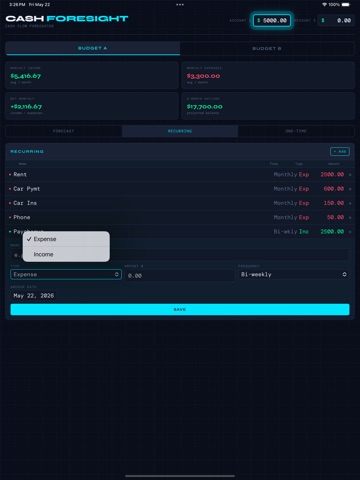360x480 pixels.
Task: Click the Car Pymt amount 600.00
Action: (334, 189)
